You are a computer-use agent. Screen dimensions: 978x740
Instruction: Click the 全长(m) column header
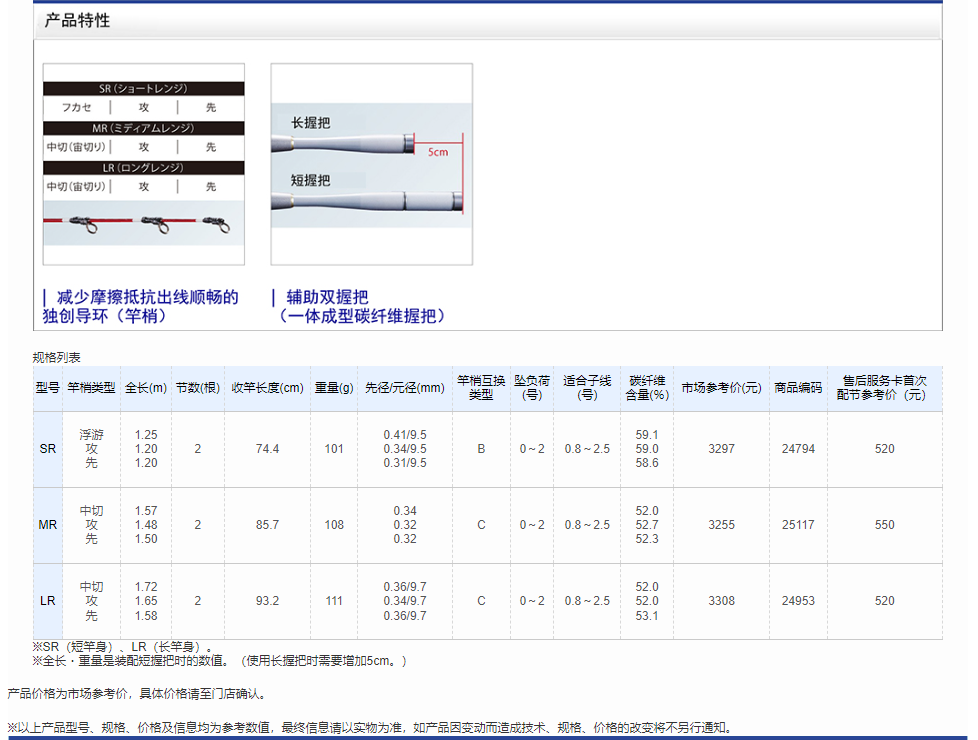pyautogui.click(x=146, y=388)
